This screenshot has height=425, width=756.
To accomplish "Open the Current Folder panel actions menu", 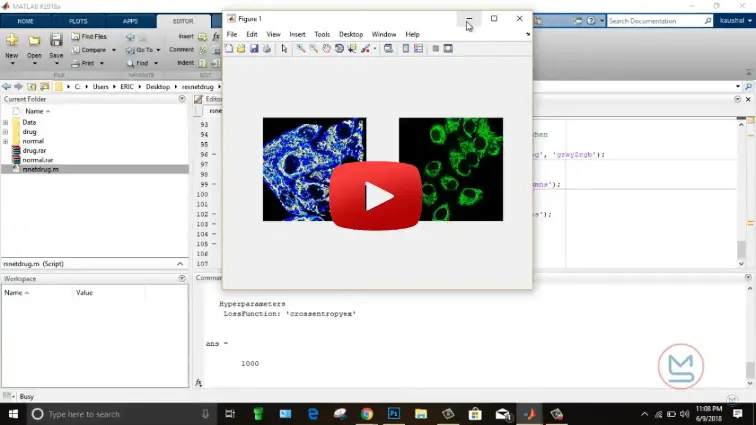I will [x=182, y=99].
